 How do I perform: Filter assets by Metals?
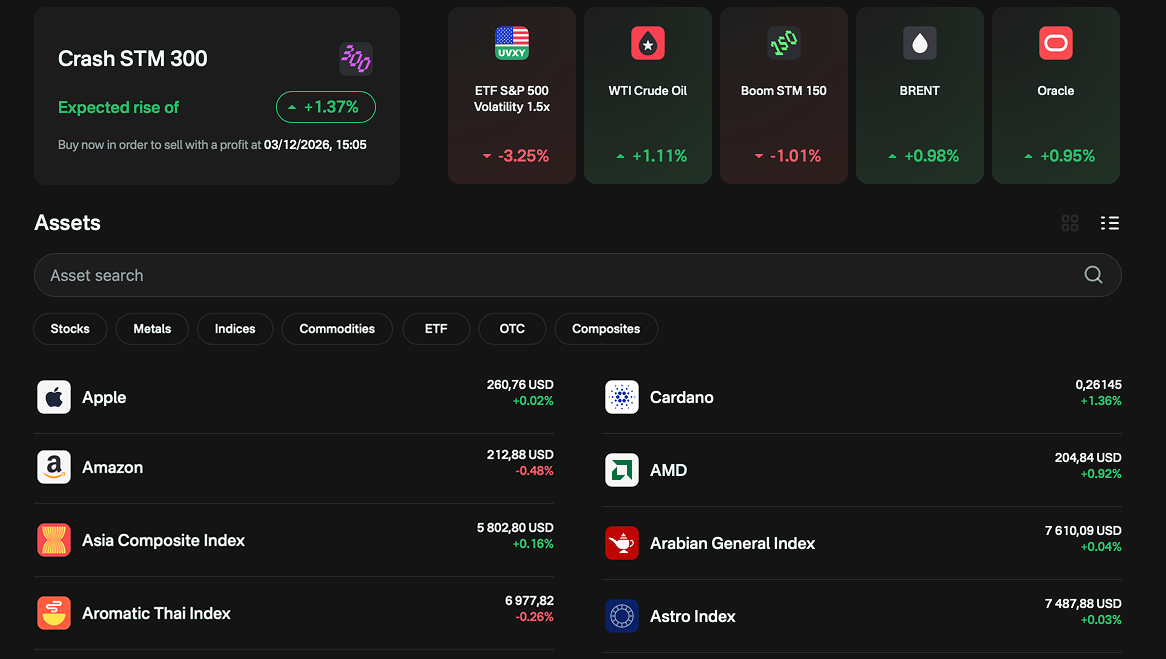coord(152,329)
